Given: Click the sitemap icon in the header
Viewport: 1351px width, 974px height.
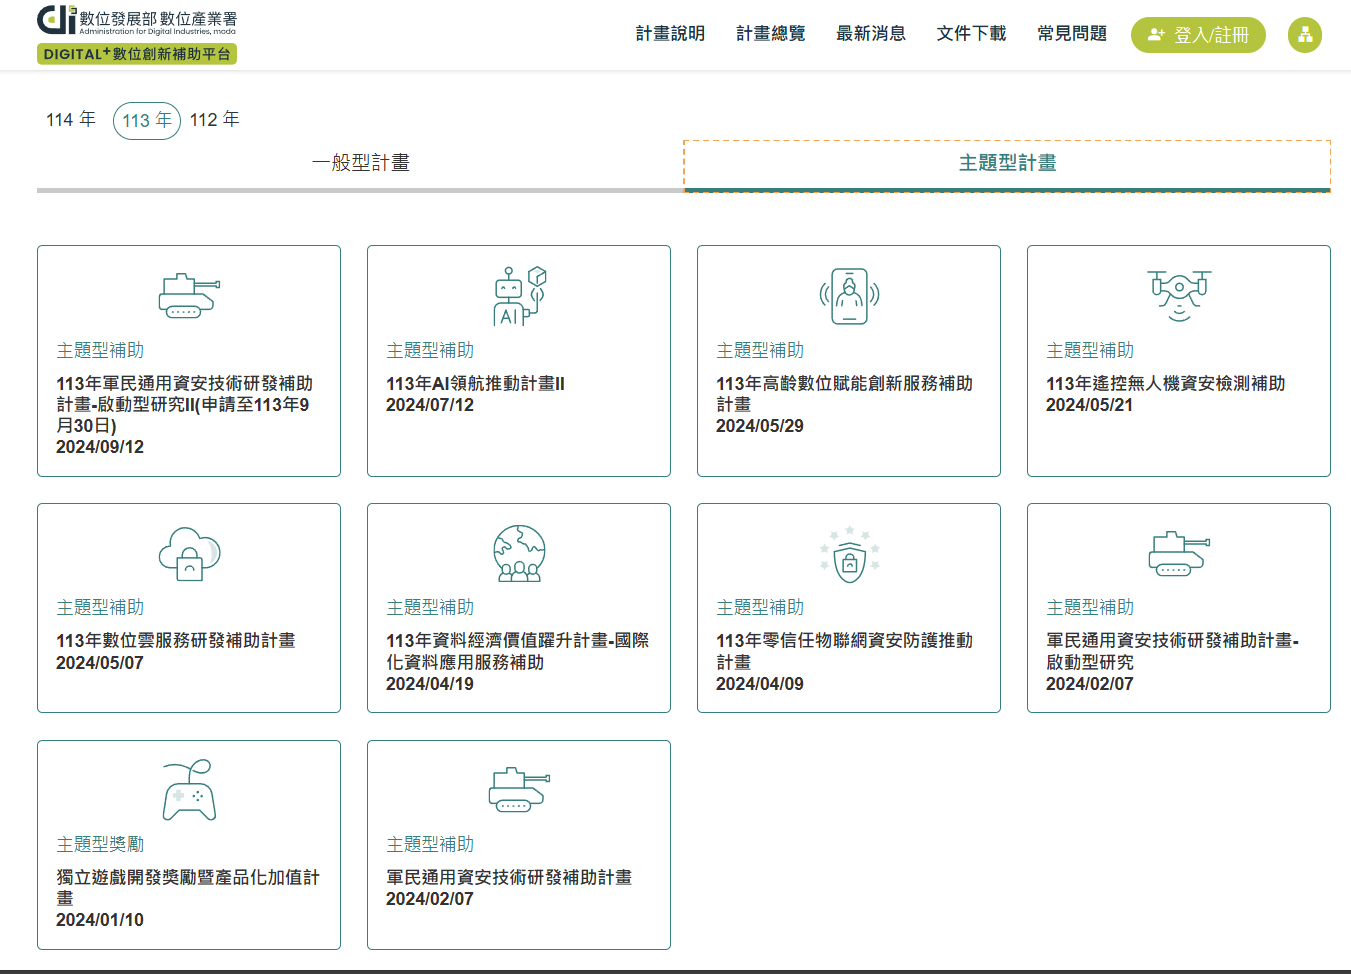Looking at the screenshot, I should point(1304,35).
